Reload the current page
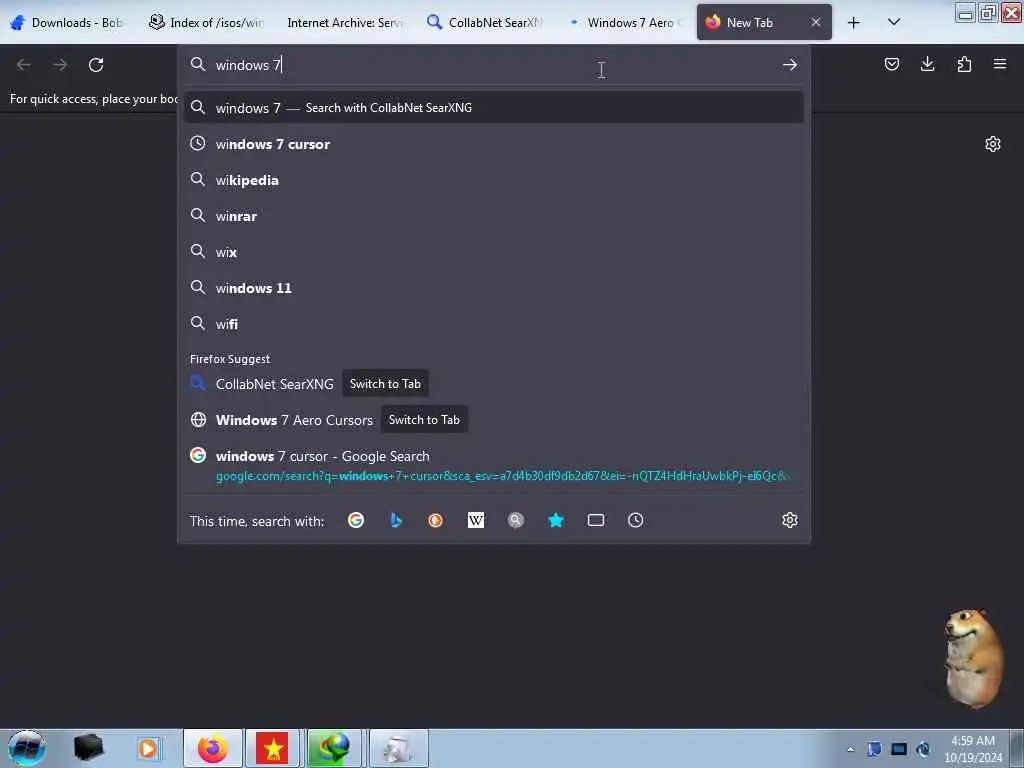This screenshot has width=1024, height=768. point(96,65)
